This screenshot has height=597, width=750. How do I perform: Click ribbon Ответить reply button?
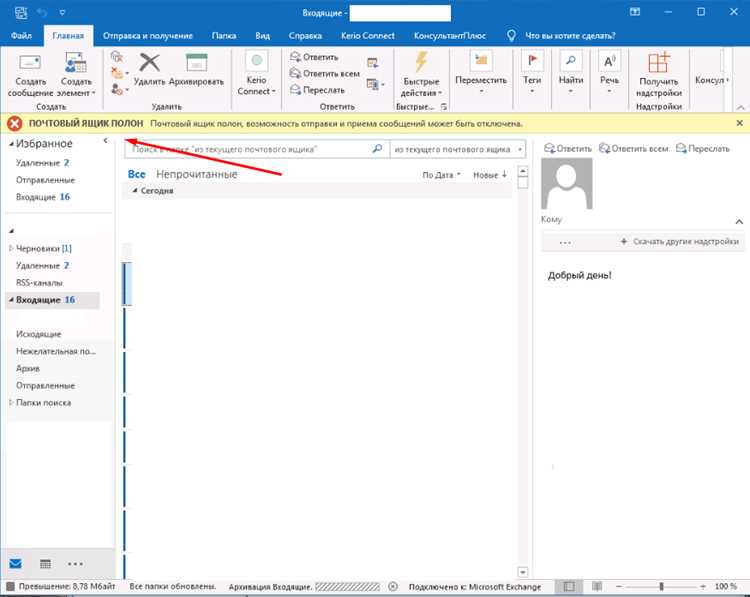314,57
